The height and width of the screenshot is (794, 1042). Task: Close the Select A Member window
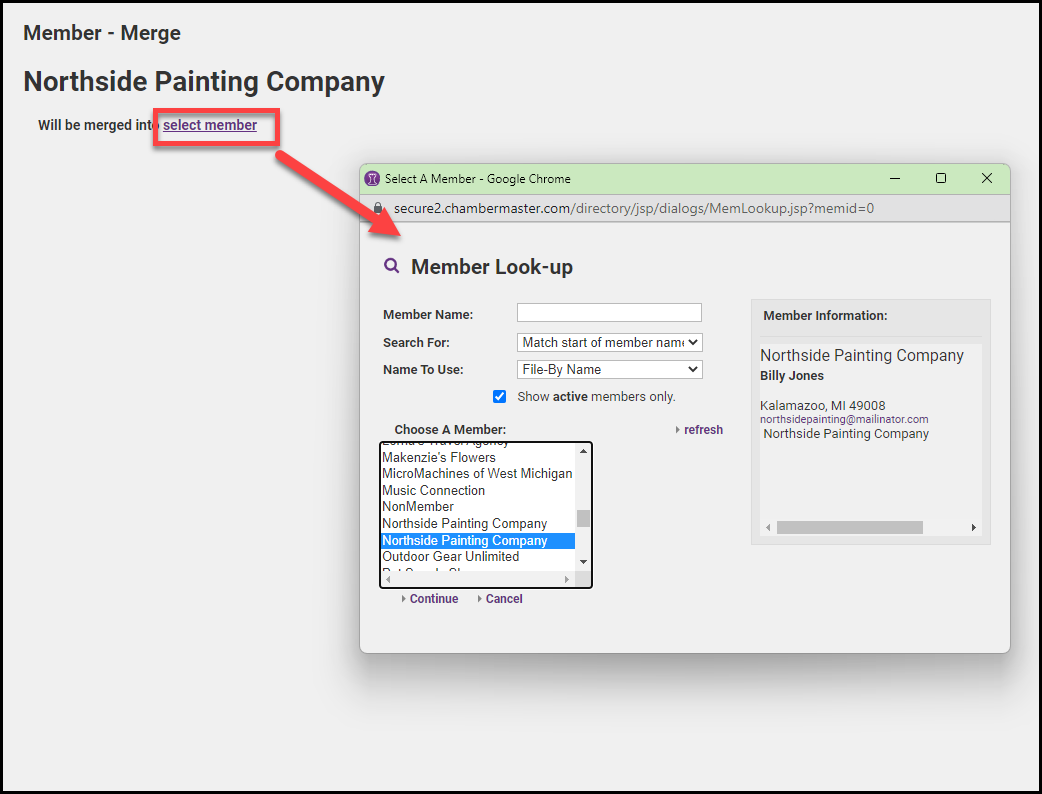tap(987, 178)
